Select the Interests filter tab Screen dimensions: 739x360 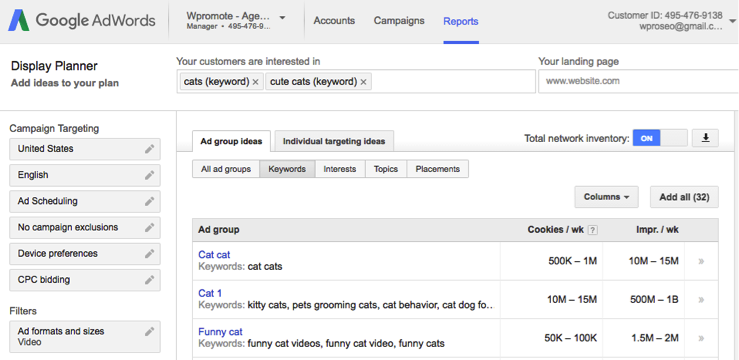point(340,169)
